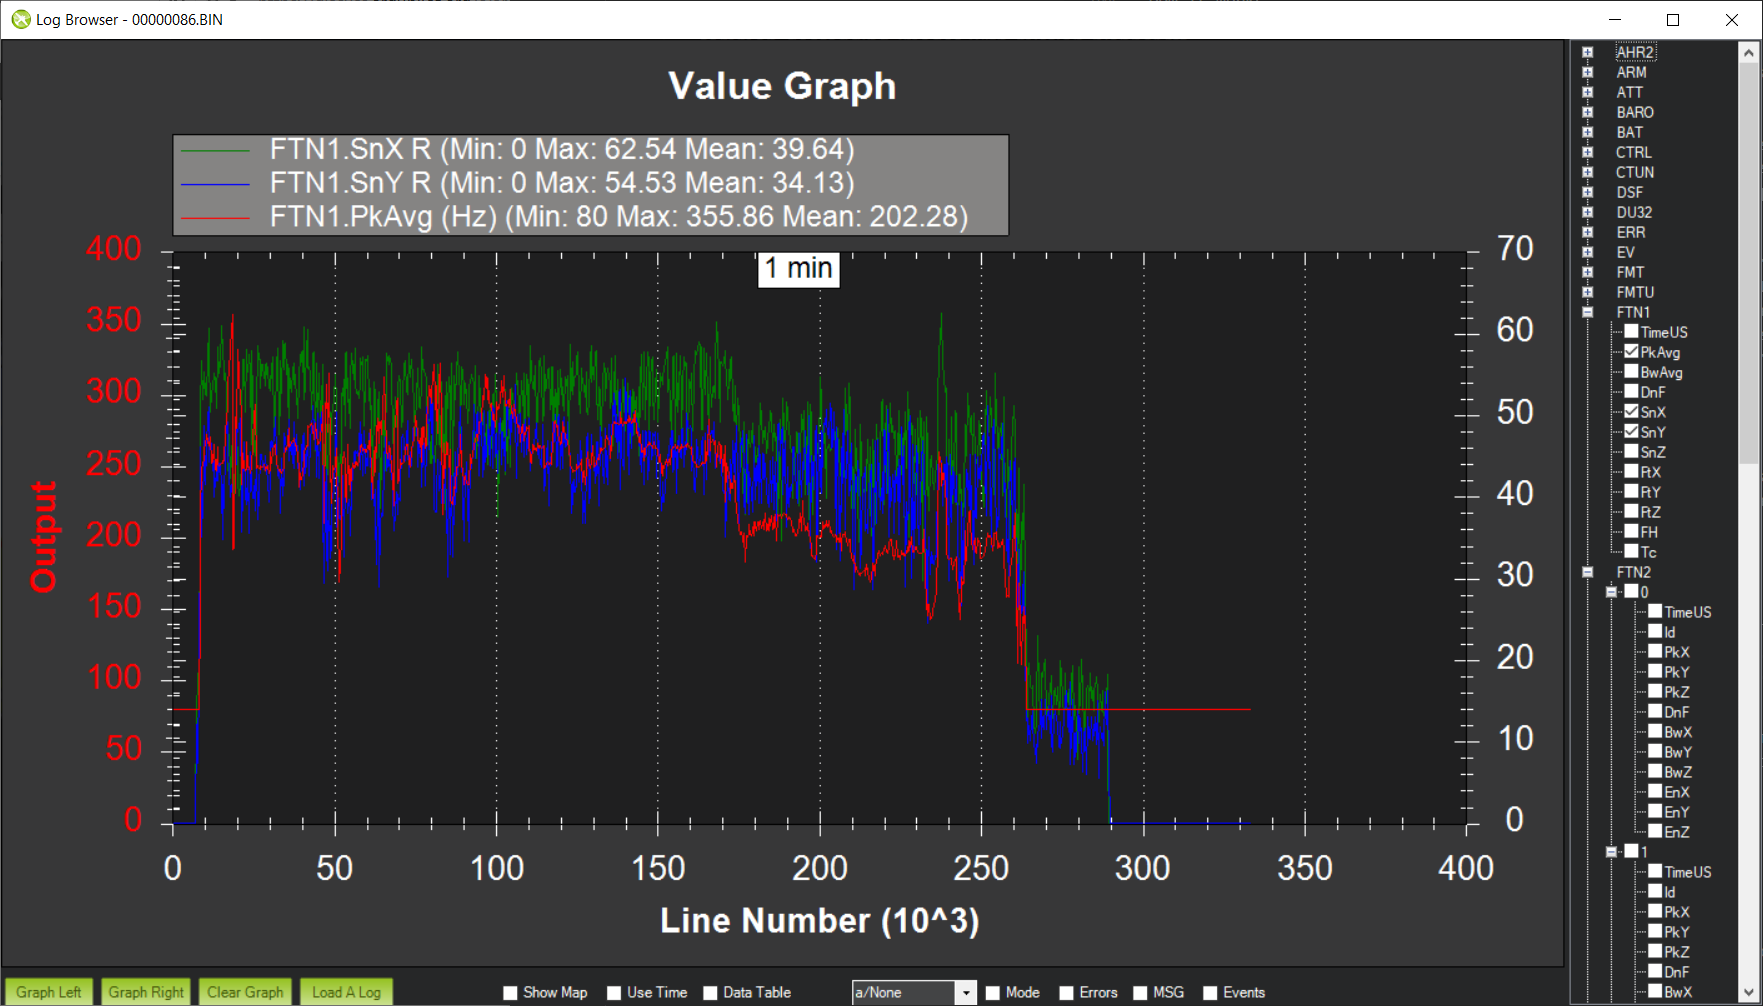1763x1006 pixels.
Task: Click the Graph Left button
Action: pyautogui.click(x=49, y=992)
